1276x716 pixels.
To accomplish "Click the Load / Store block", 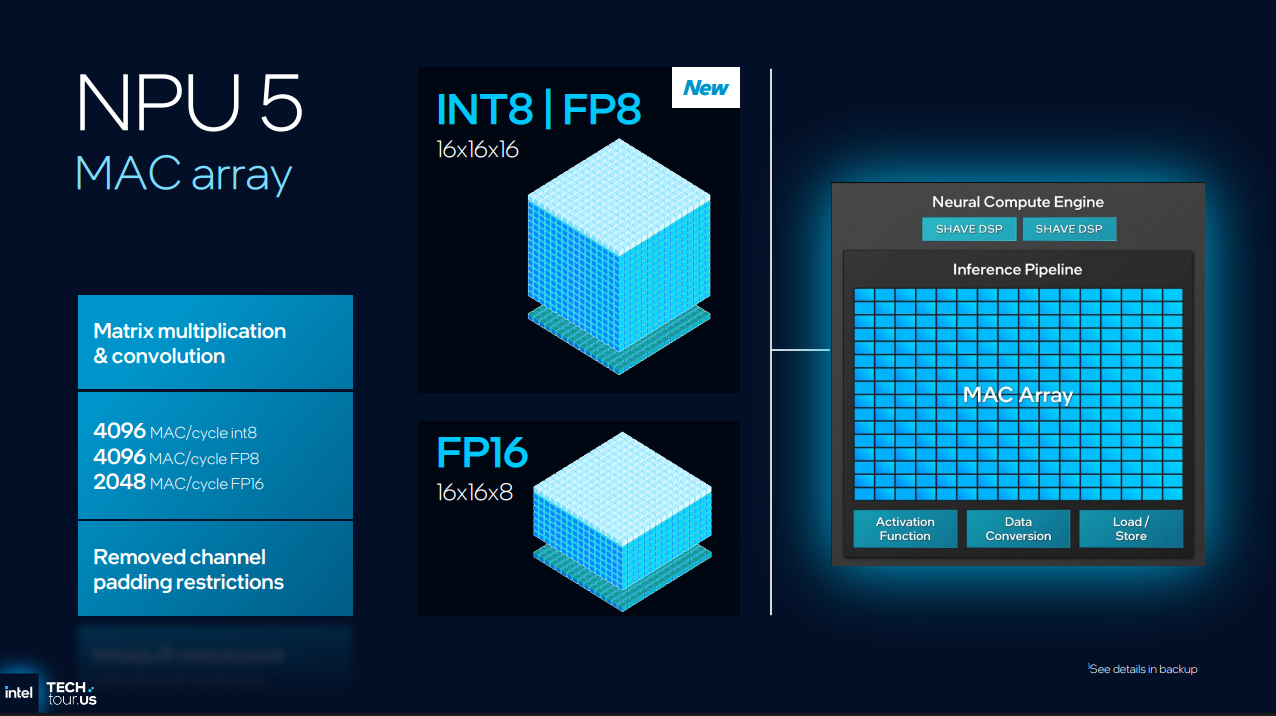I will [1130, 529].
